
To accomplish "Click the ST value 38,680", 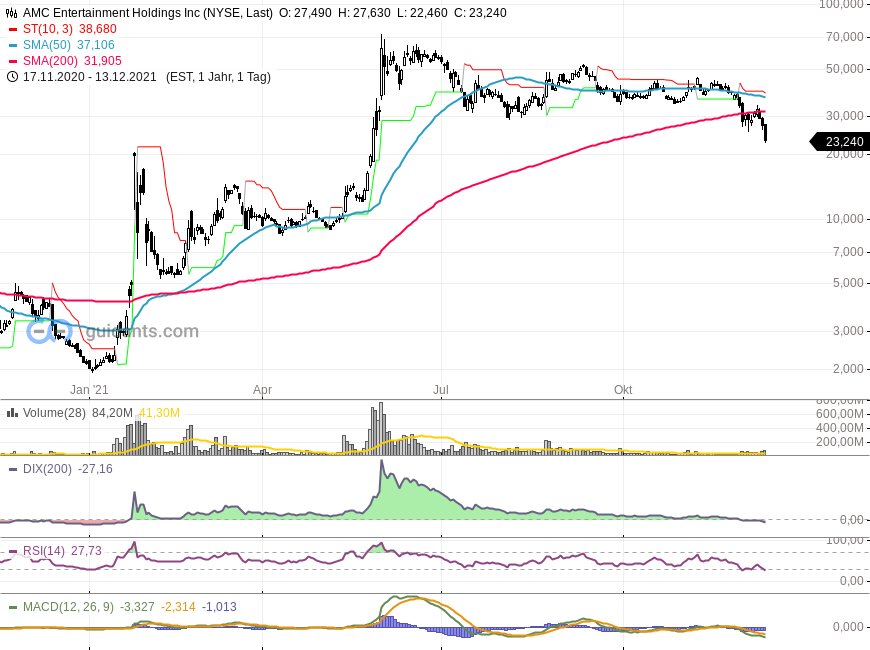I will click(98, 29).
